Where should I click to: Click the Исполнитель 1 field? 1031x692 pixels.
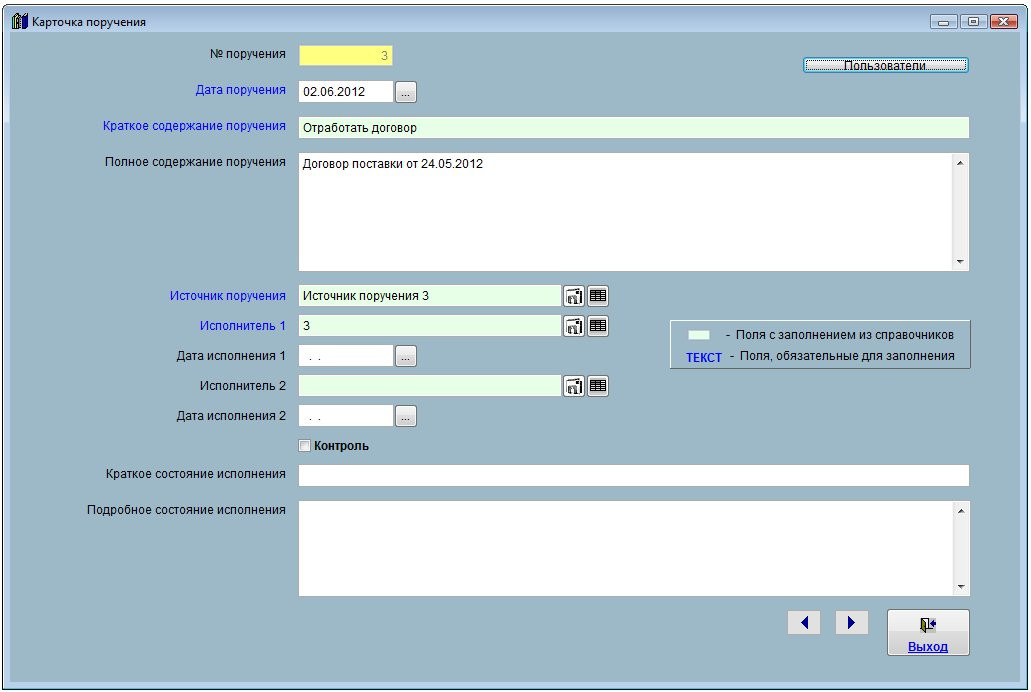tap(430, 326)
